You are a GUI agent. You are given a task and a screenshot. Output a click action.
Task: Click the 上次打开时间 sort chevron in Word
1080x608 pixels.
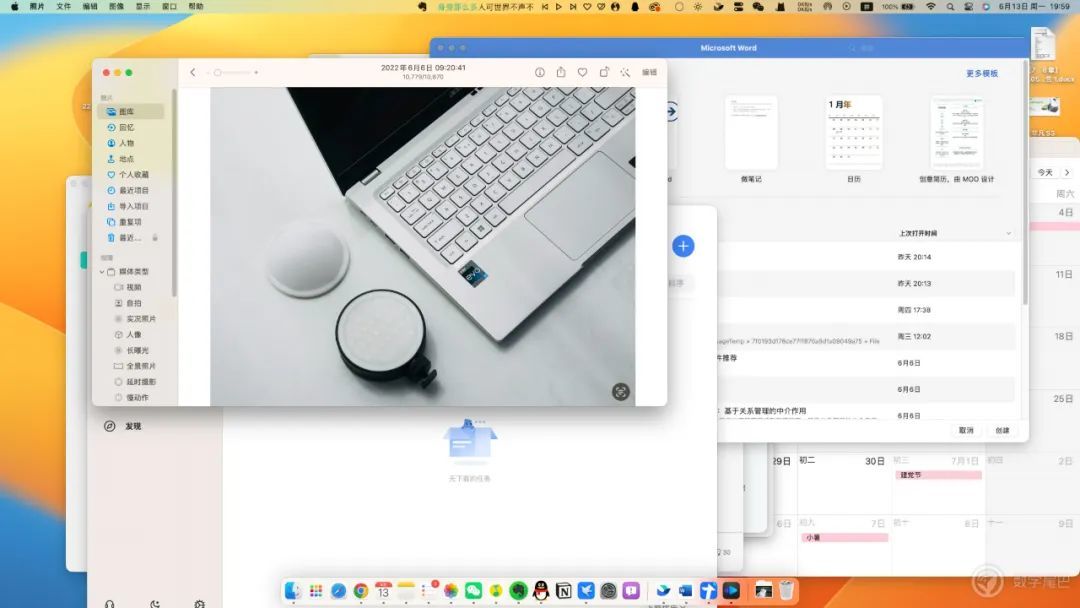pos(1008,233)
